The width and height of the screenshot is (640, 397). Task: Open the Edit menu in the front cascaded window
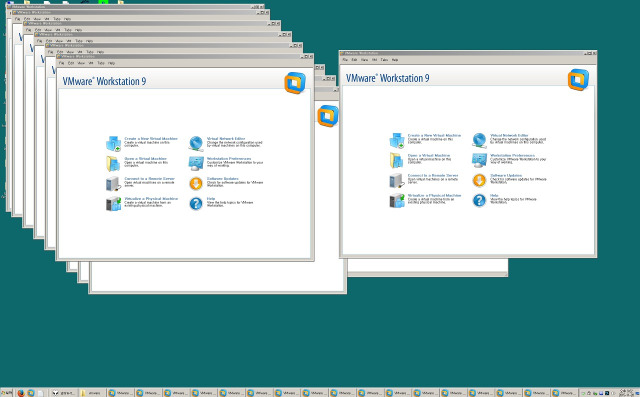tap(71, 63)
